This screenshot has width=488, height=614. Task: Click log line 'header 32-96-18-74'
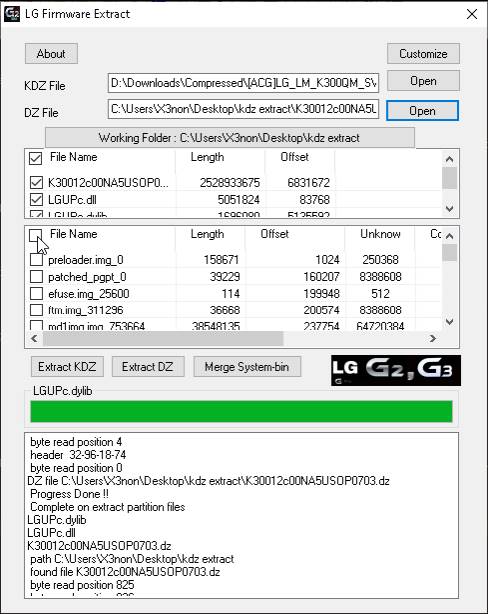pyautogui.click(x=78, y=455)
